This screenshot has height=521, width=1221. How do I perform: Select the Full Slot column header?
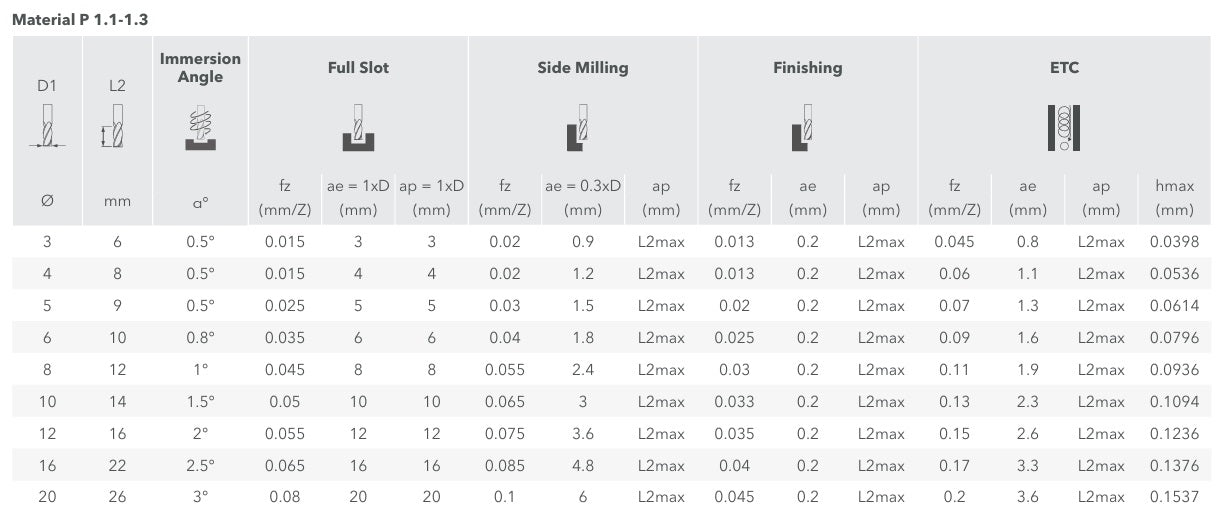point(358,68)
